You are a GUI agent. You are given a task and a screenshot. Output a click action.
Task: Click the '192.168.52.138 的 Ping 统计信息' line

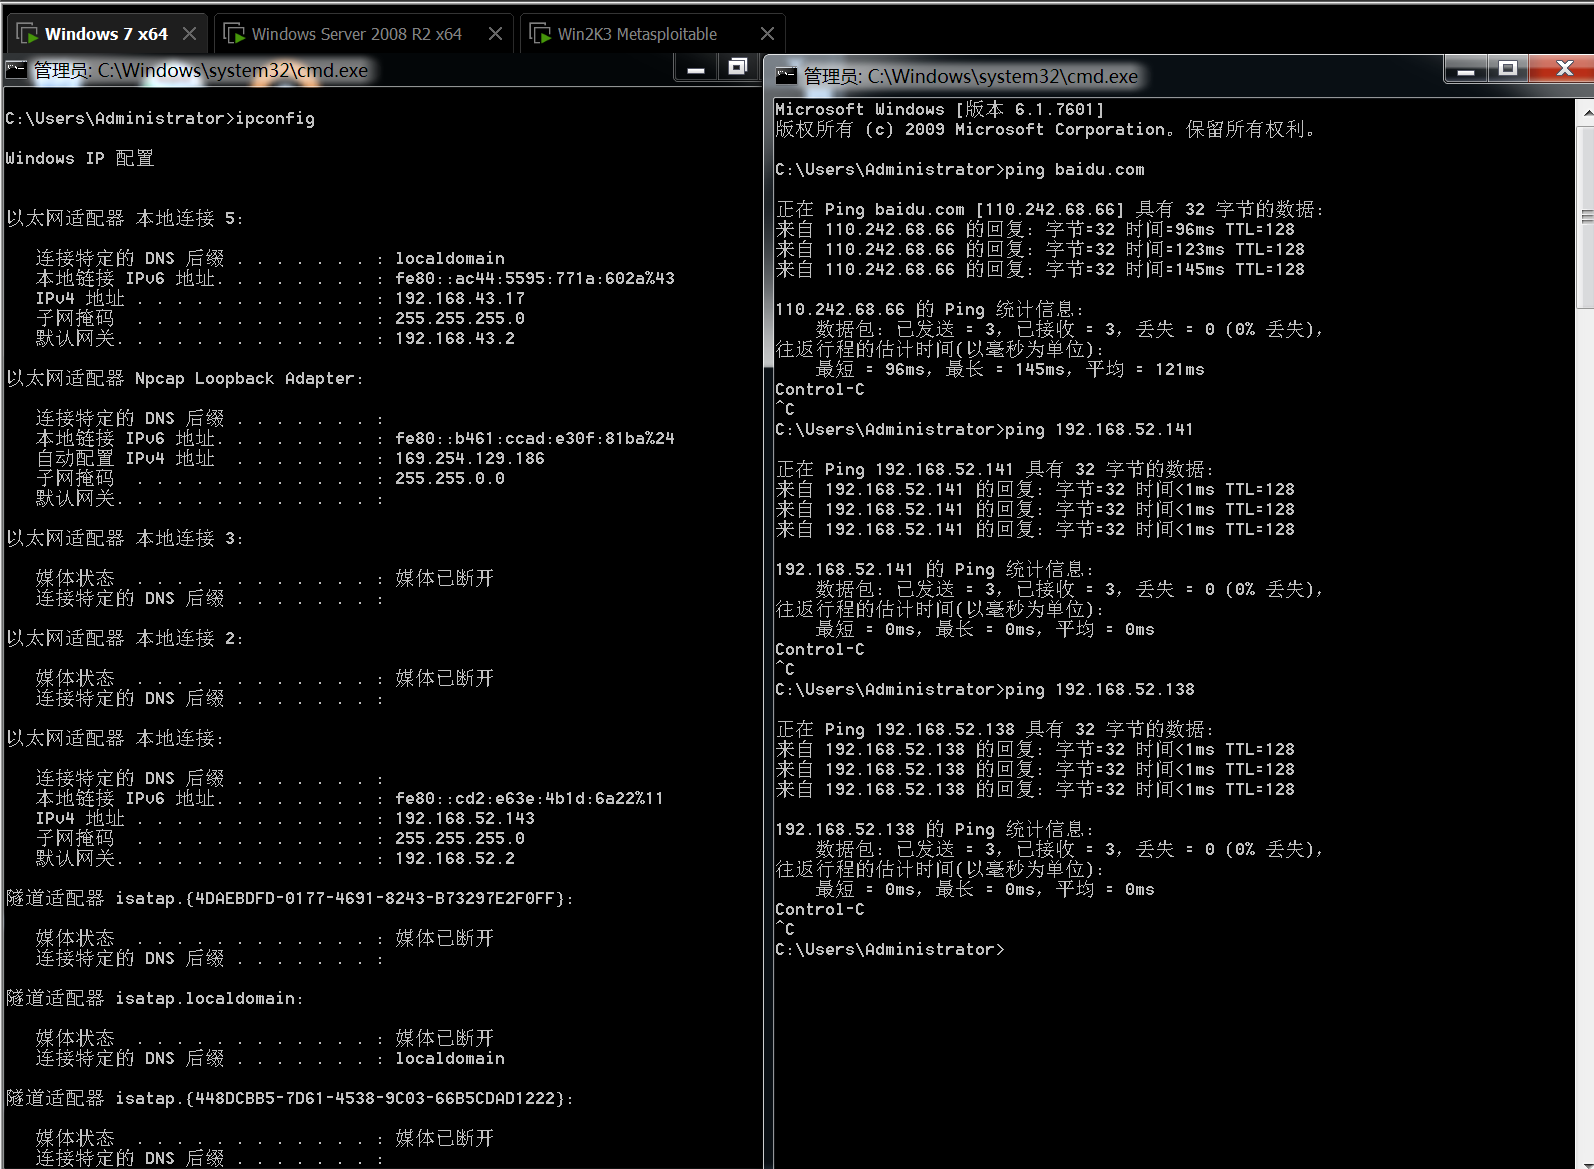coord(935,830)
